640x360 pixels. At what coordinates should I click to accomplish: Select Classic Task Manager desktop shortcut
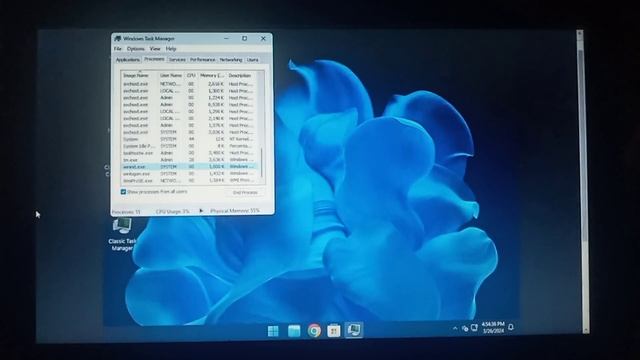pos(122,234)
